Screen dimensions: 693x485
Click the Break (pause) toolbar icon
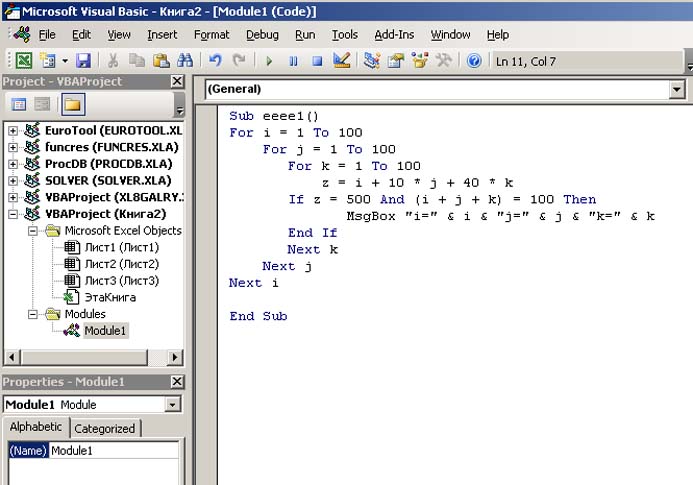[293, 61]
